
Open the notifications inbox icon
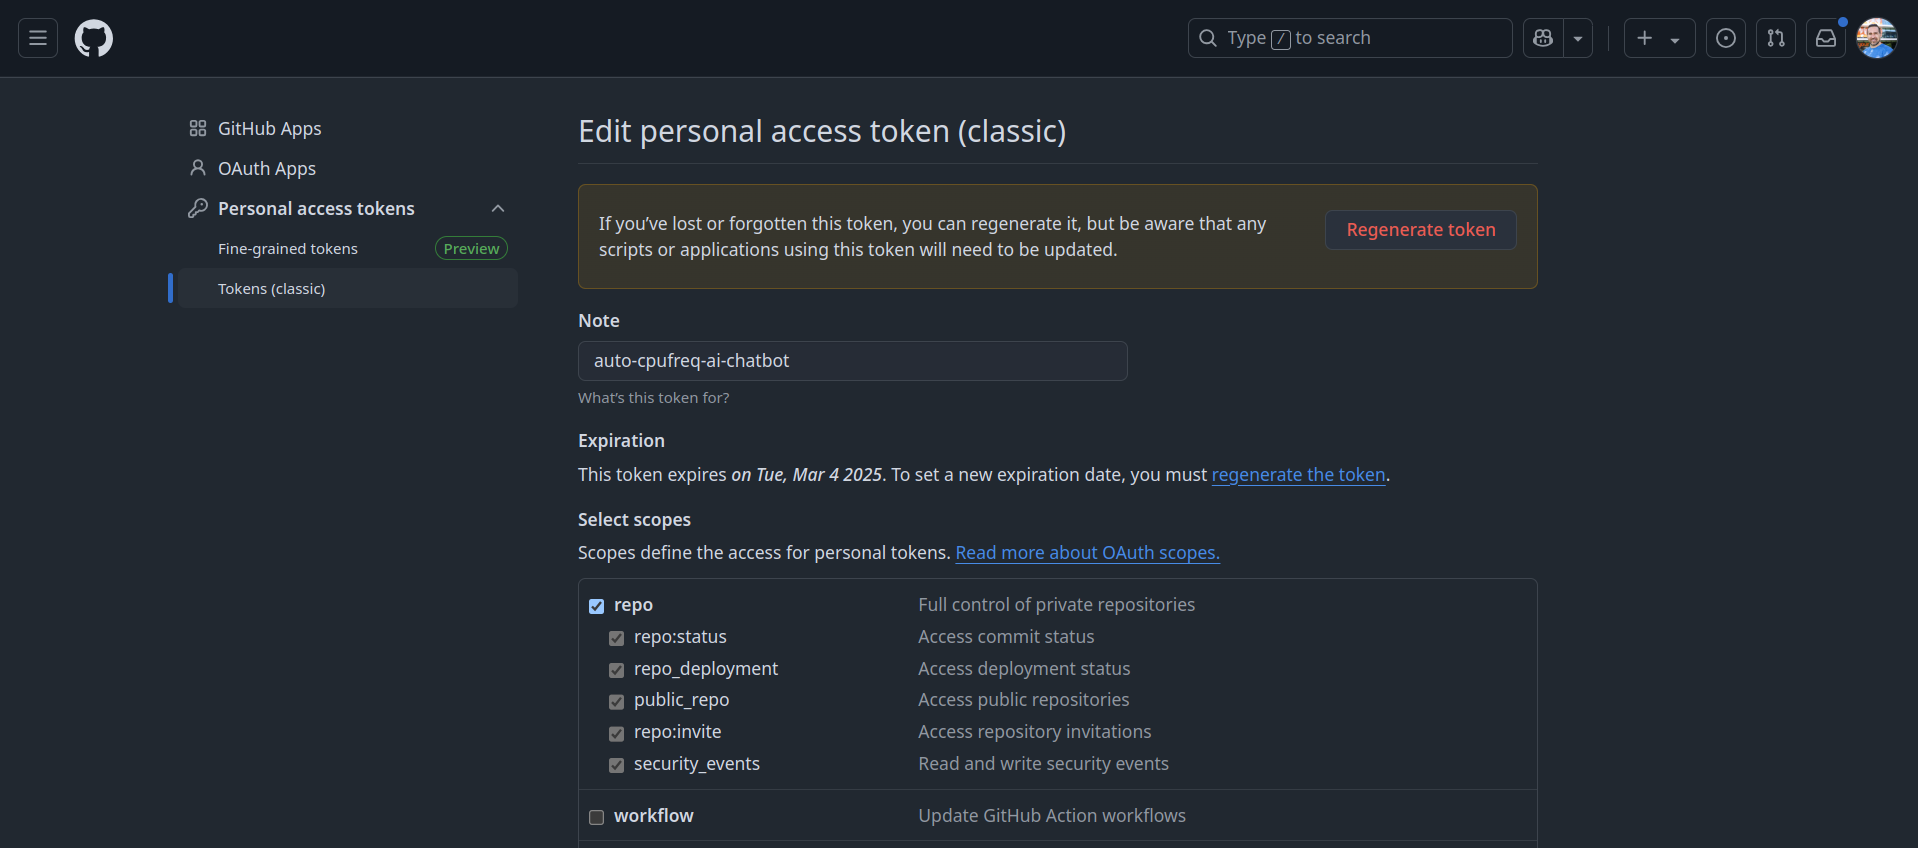pos(1826,38)
